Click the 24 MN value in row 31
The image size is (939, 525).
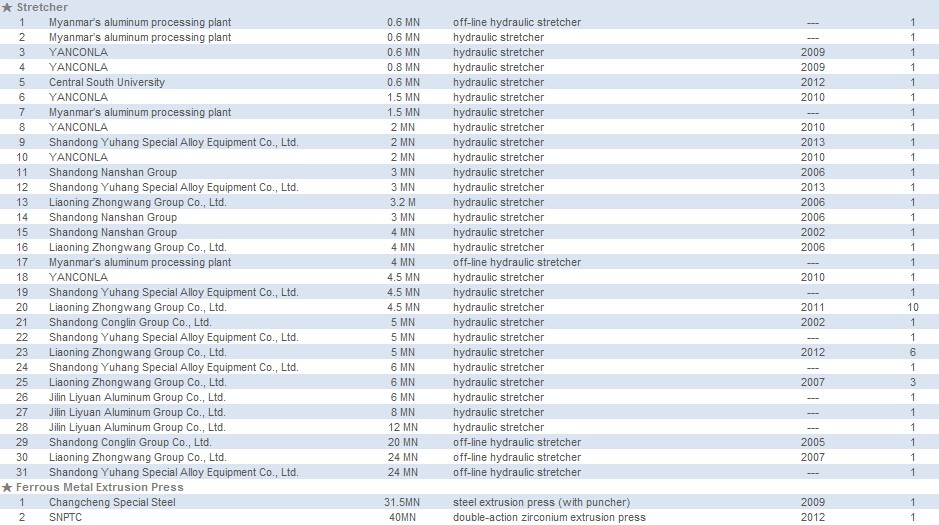click(403, 472)
